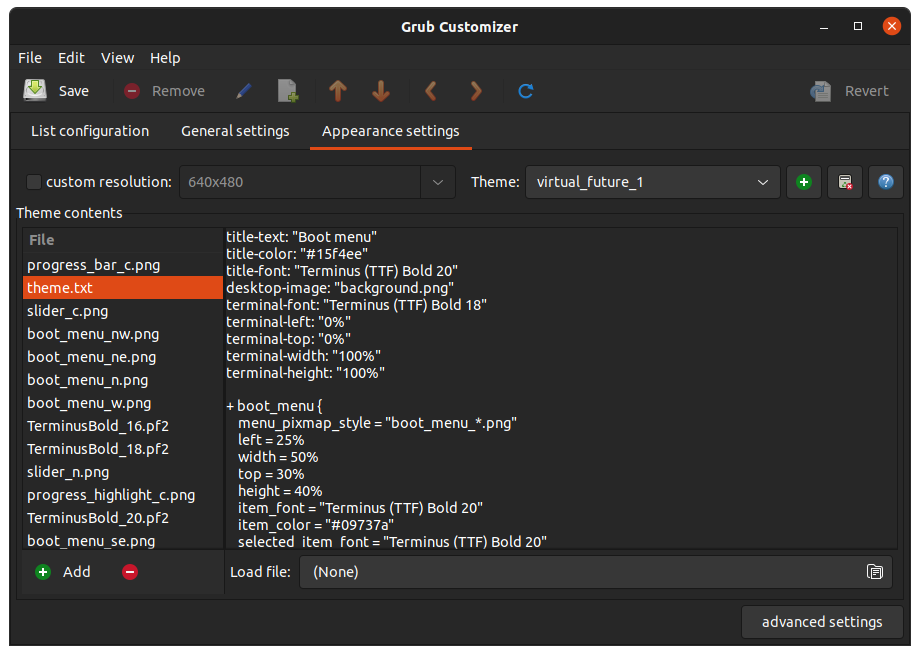Click the new entry document icon
This screenshot has height=655, width=920.
pyautogui.click(x=288, y=91)
